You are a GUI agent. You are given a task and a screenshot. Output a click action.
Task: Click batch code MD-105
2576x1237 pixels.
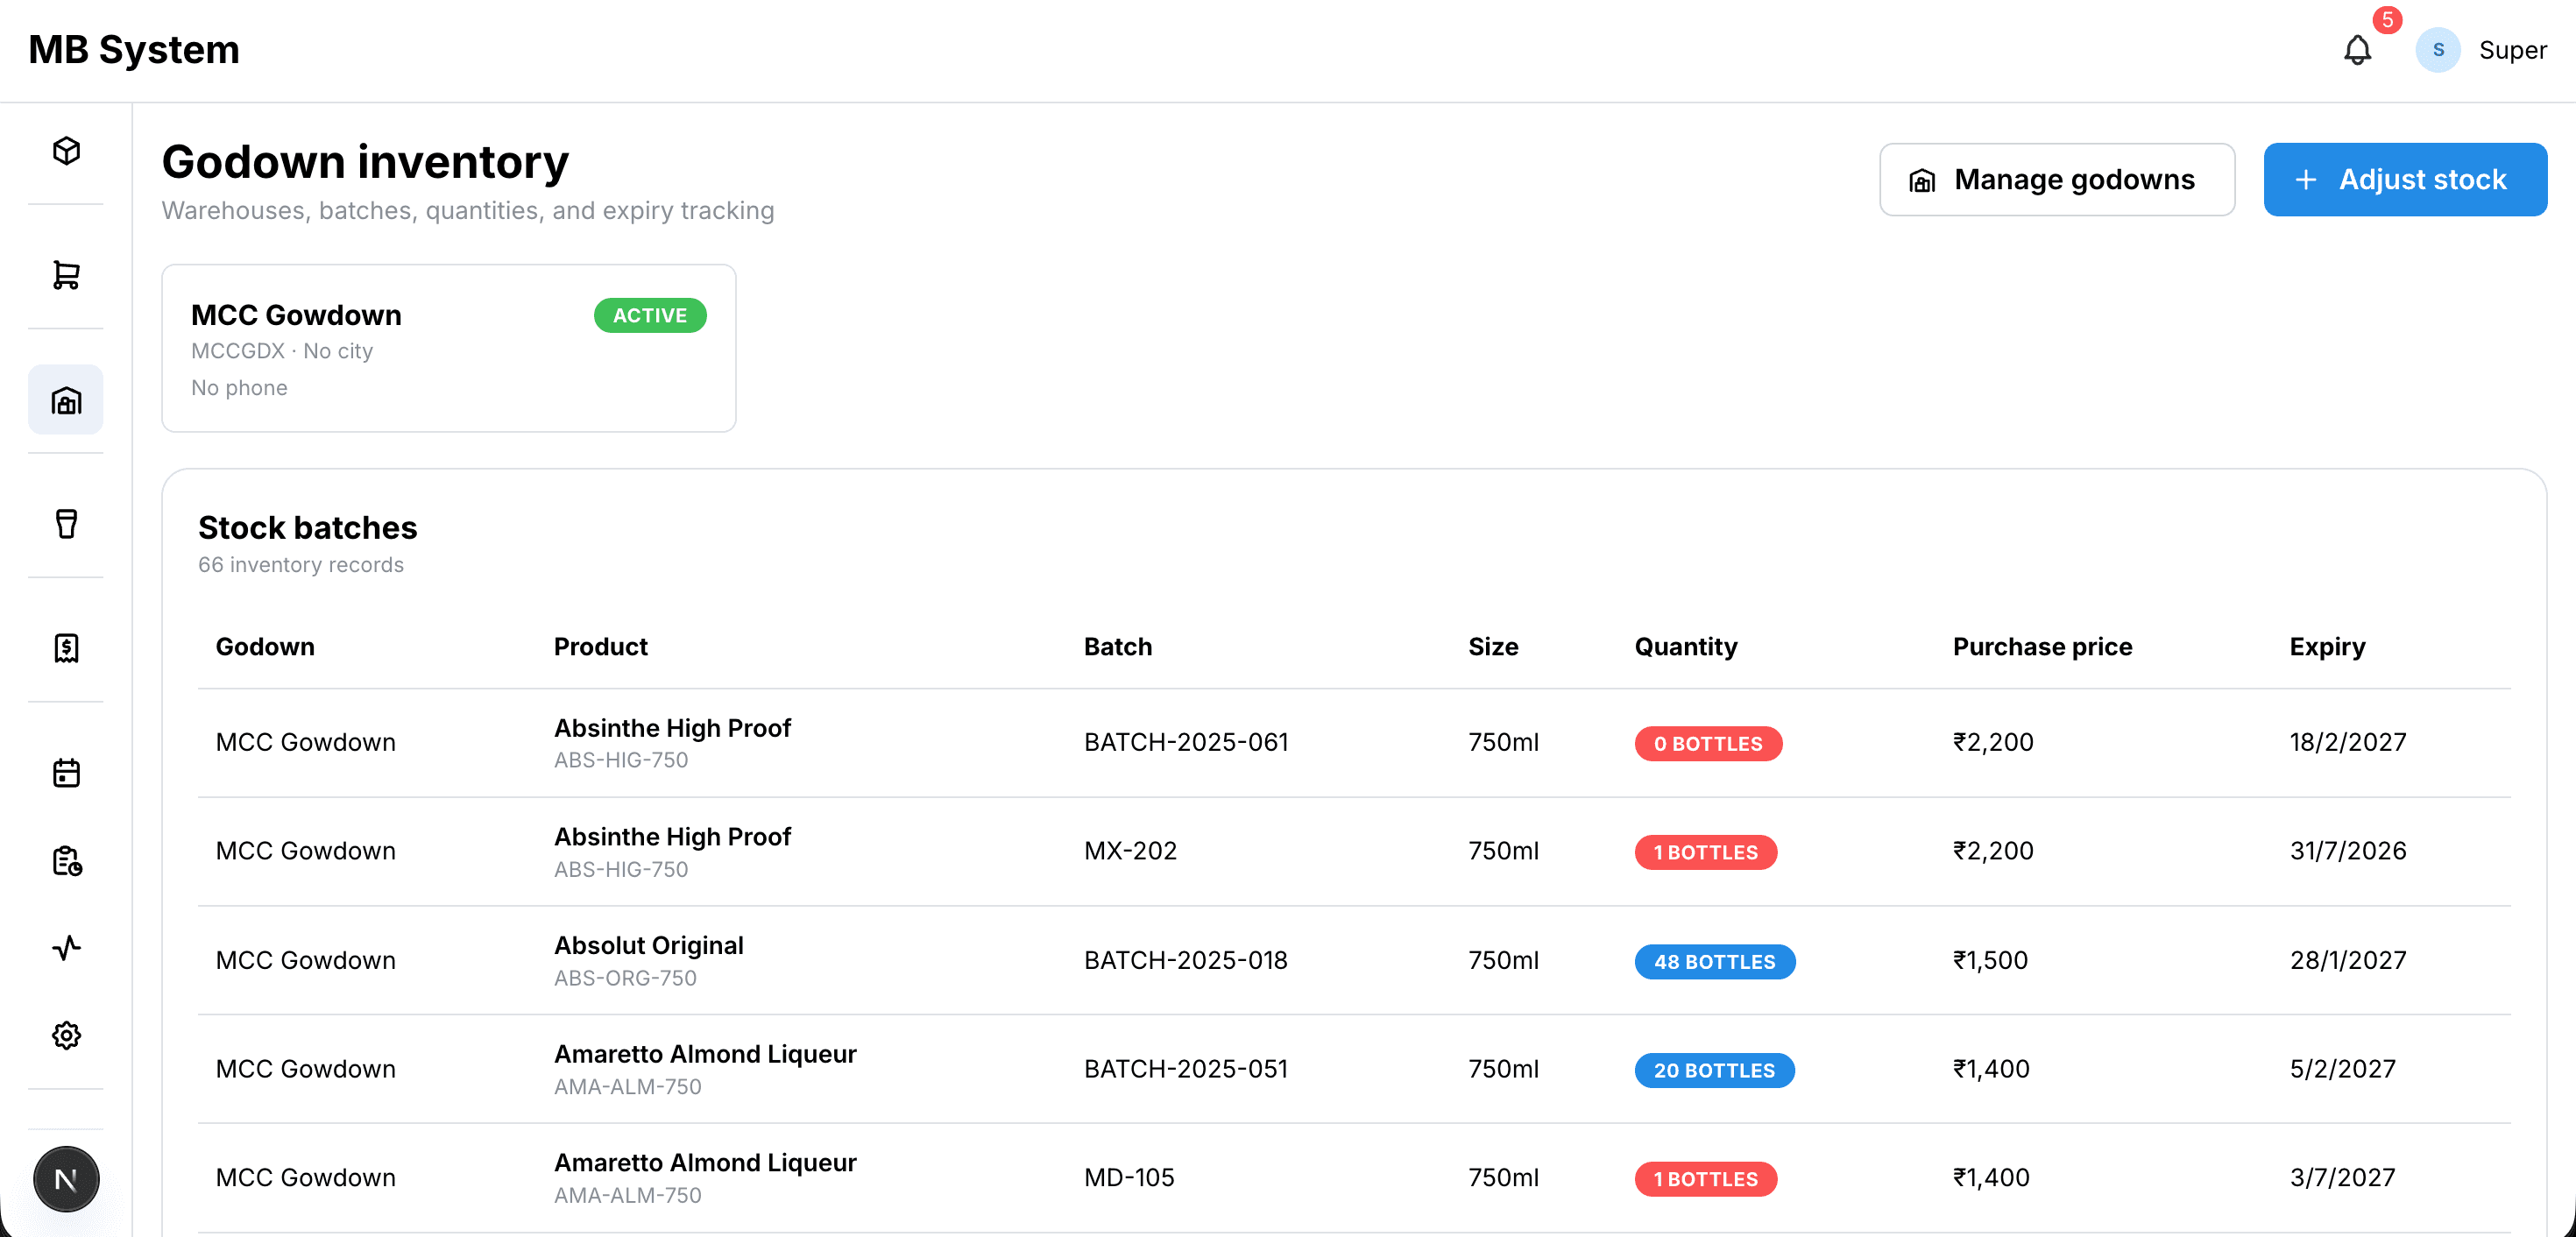click(1129, 1178)
